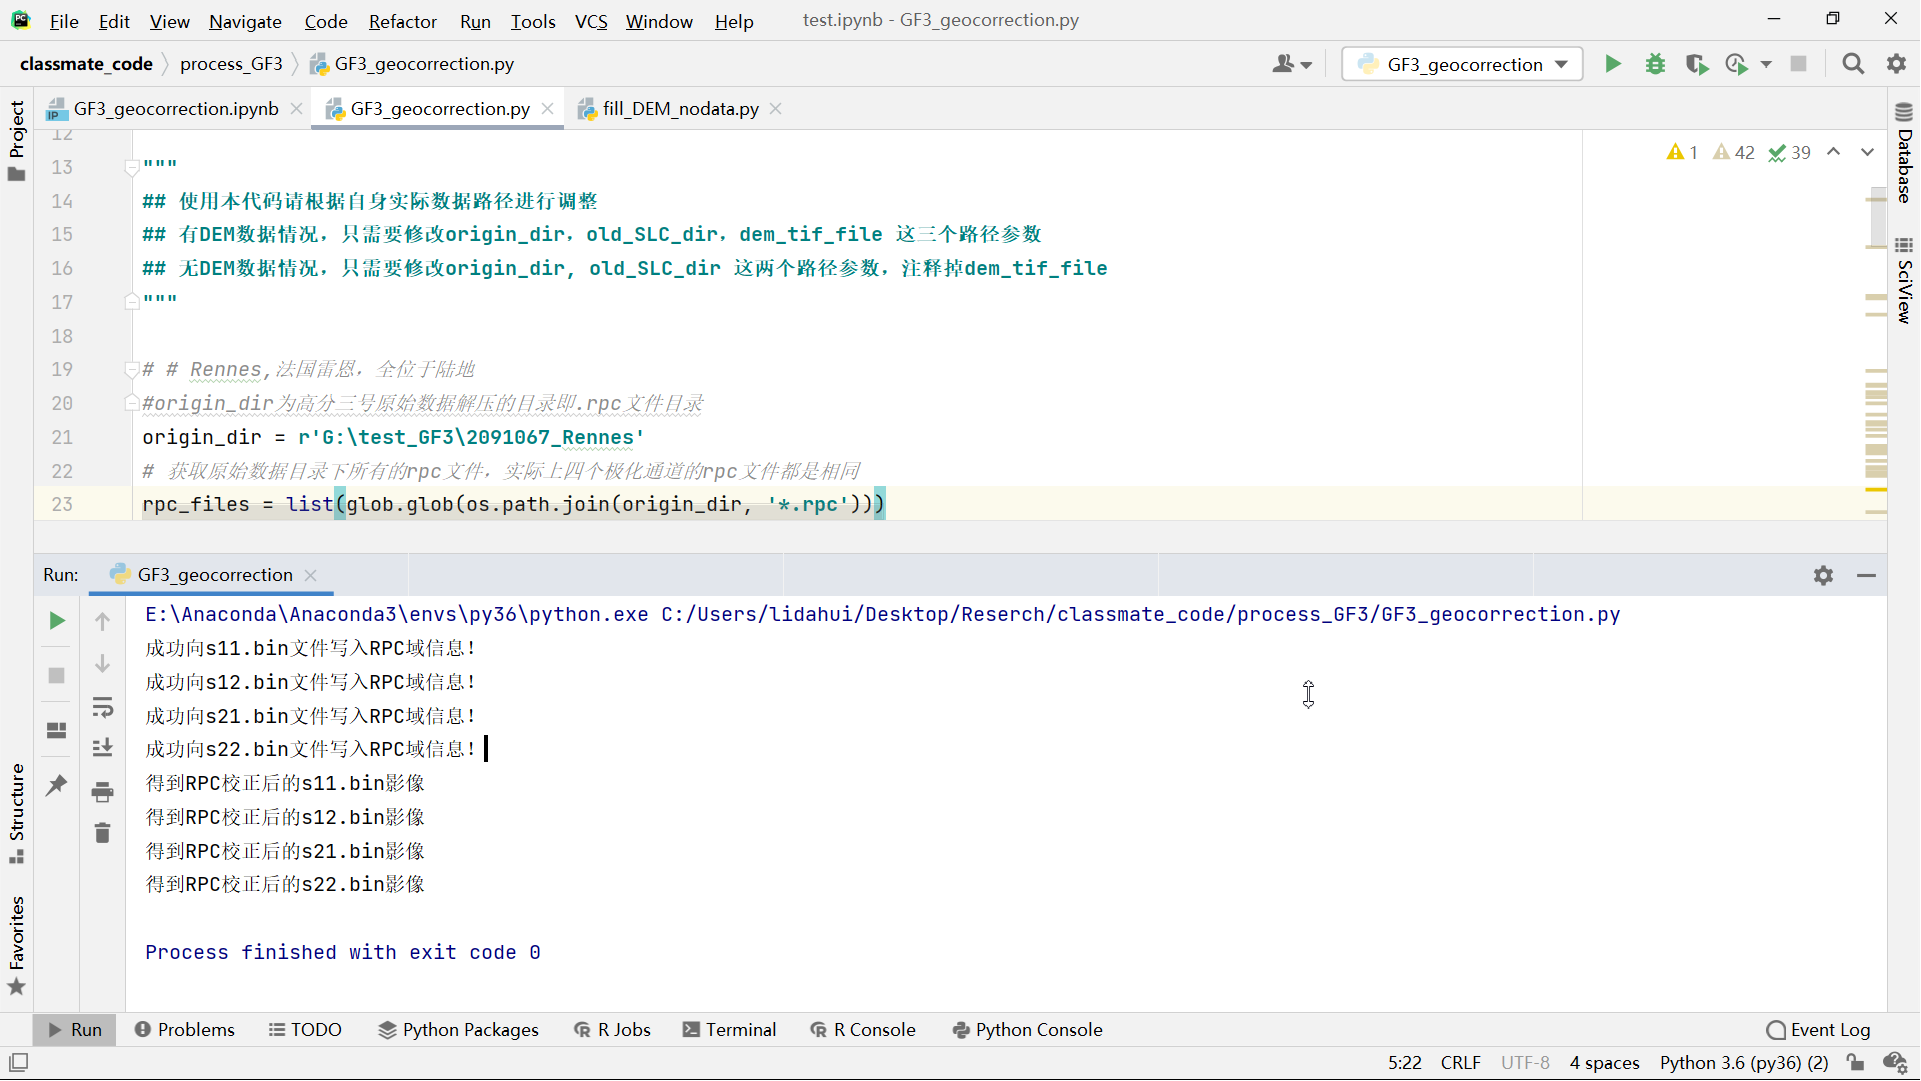Image resolution: width=1921 pixels, height=1081 pixels.
Task: Open IDE Settings via gear icon
Action: tap(1897, 63)
